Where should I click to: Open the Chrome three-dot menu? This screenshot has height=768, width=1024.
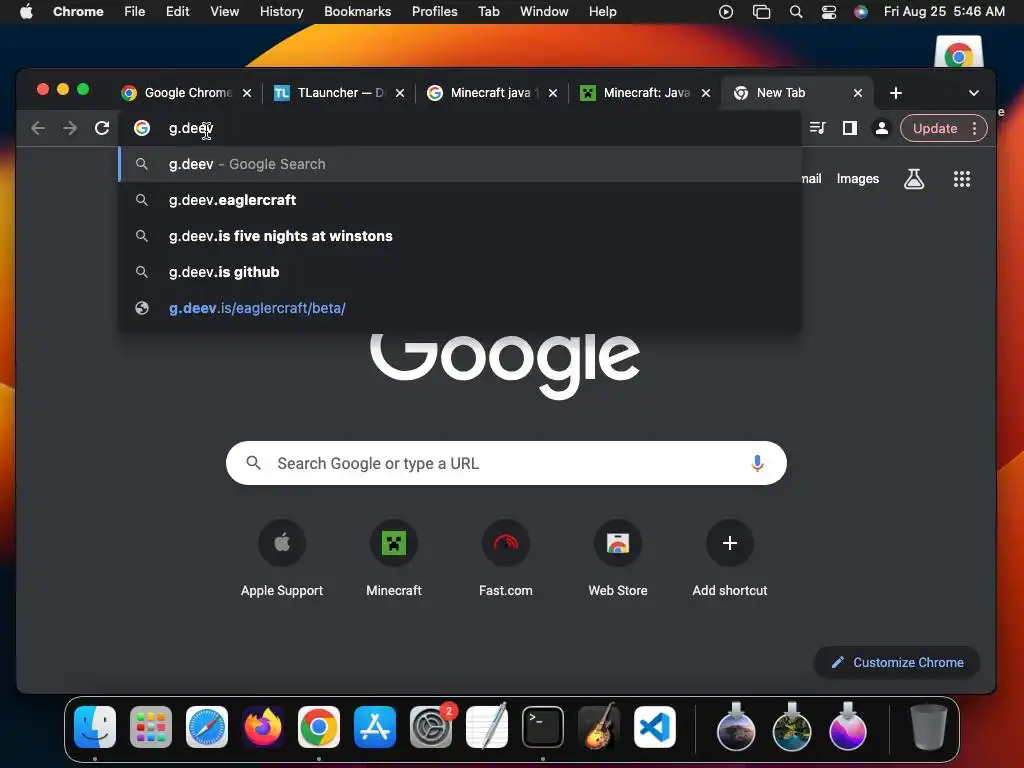point(974,128)
